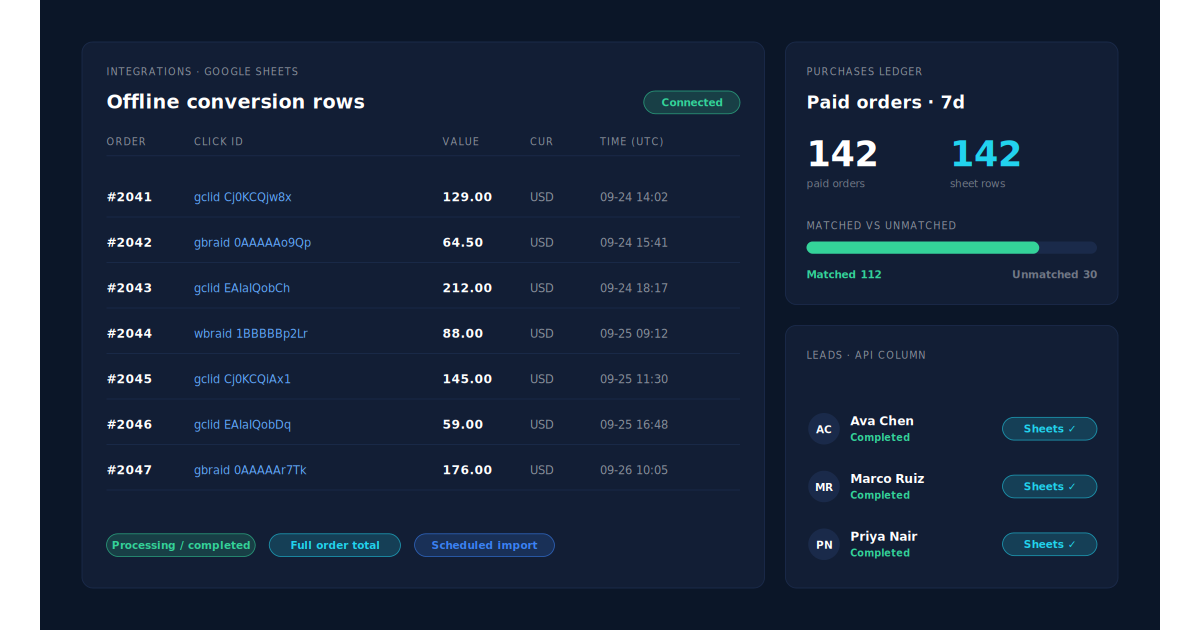Image resolution: width=1200 pixels, height=630 pixels.
Task: Click the PN avatar for Priya Nair
Action: [x=824, y=544]
